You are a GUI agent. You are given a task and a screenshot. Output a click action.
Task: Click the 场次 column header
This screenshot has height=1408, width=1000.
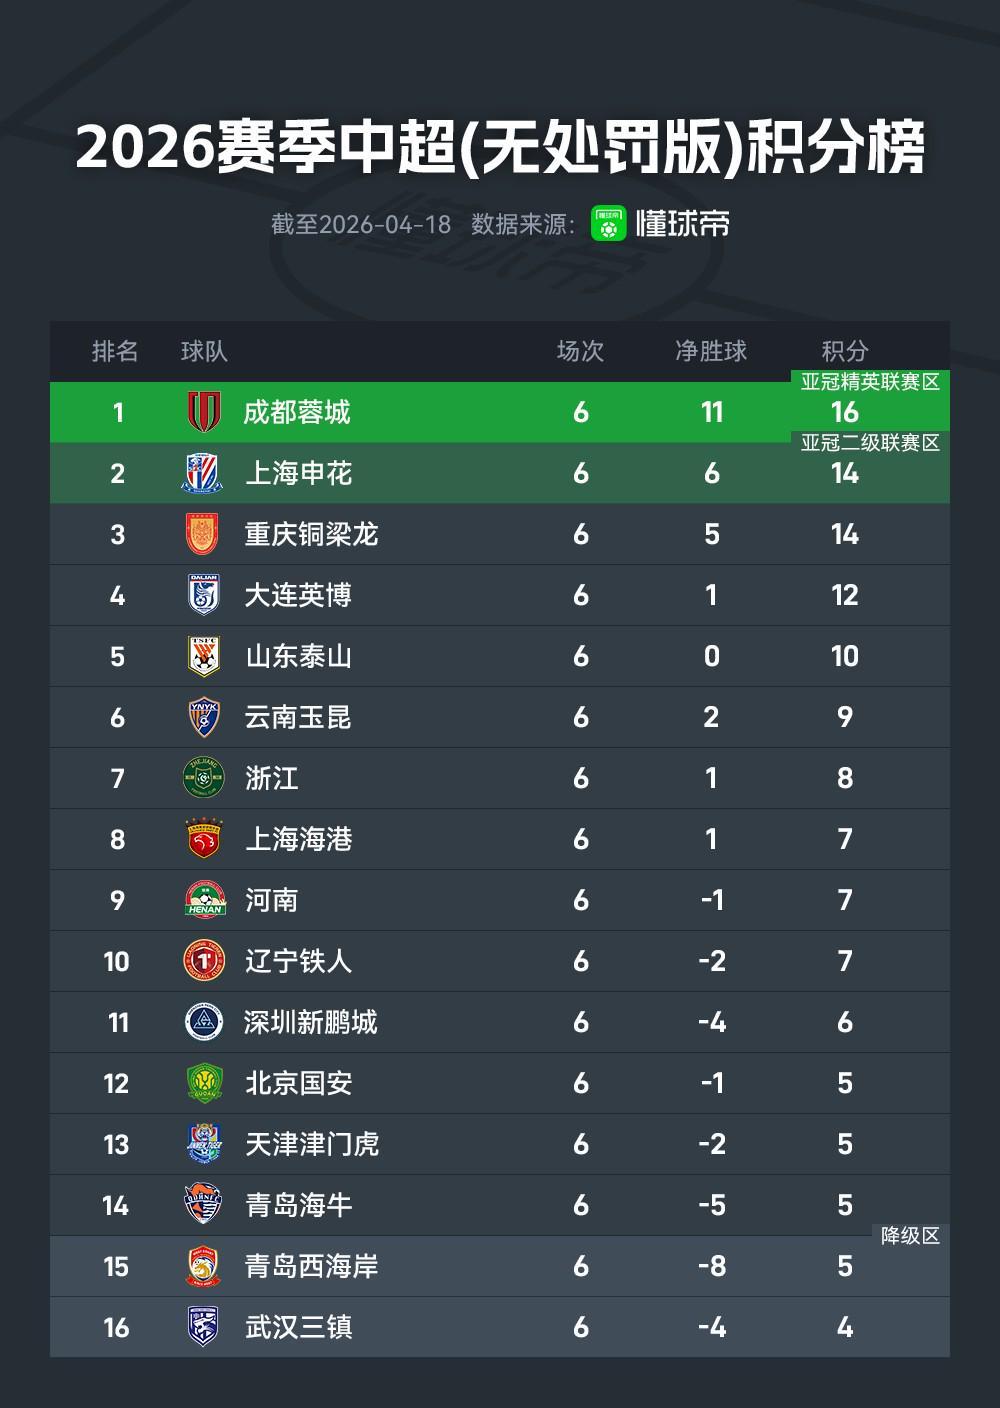pos(580,351)
